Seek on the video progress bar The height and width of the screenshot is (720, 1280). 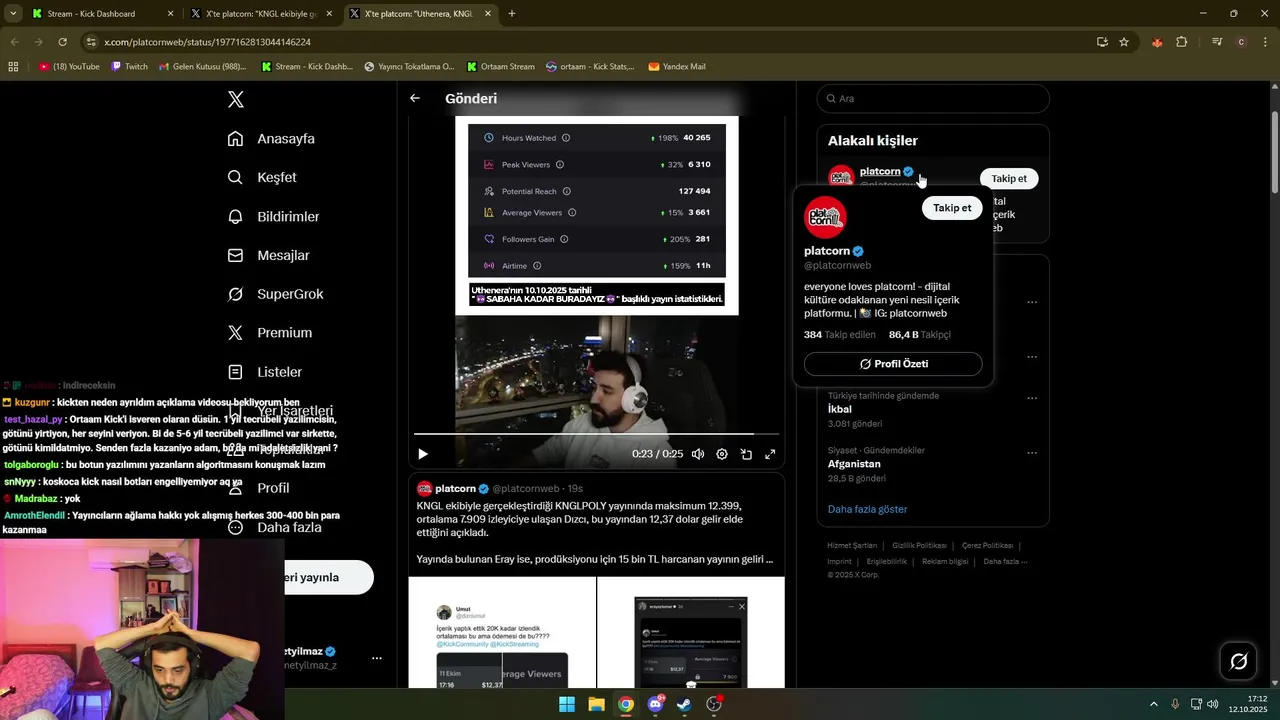[x=597, y=434]
